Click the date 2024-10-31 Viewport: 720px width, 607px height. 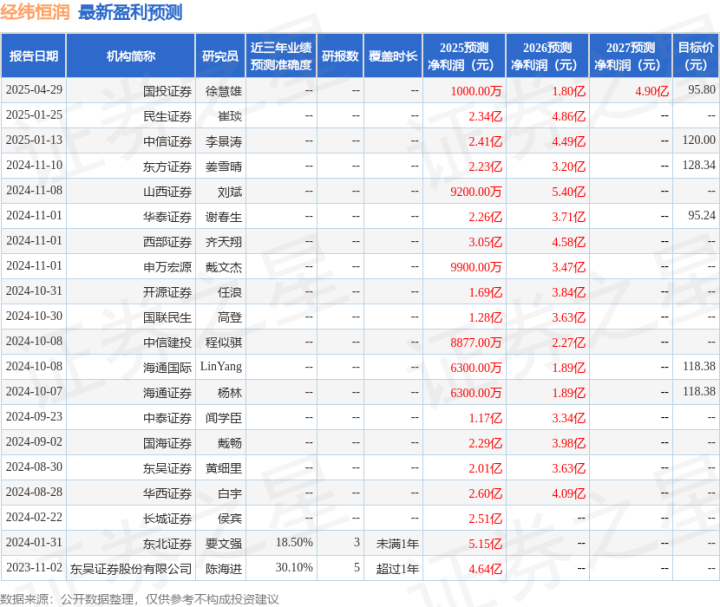pyautogui.click(x=34, y=291)
